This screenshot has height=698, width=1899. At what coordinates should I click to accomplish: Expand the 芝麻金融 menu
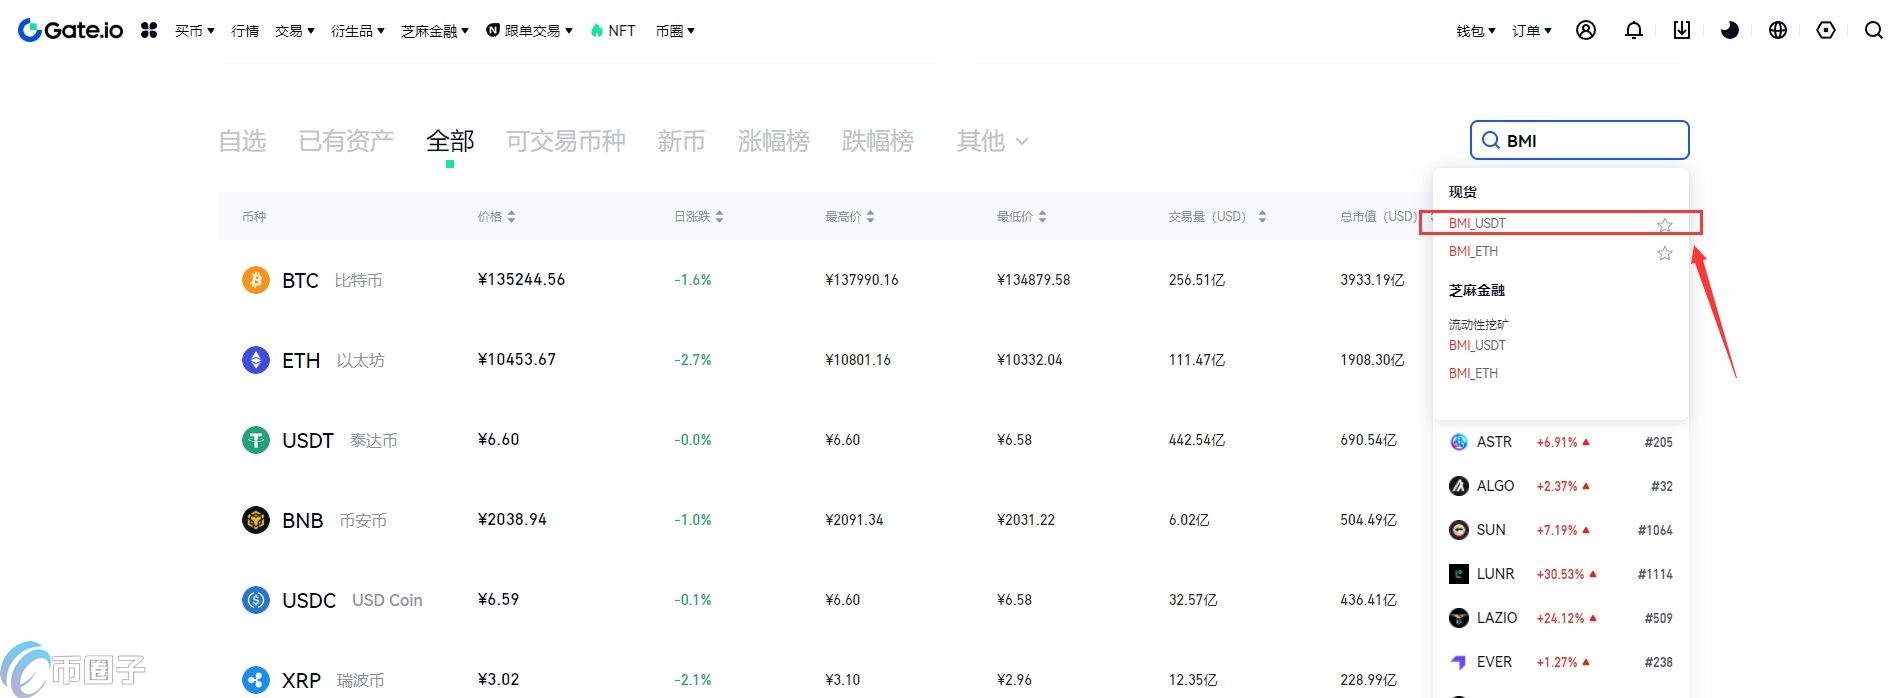click(x=435, y=31)
